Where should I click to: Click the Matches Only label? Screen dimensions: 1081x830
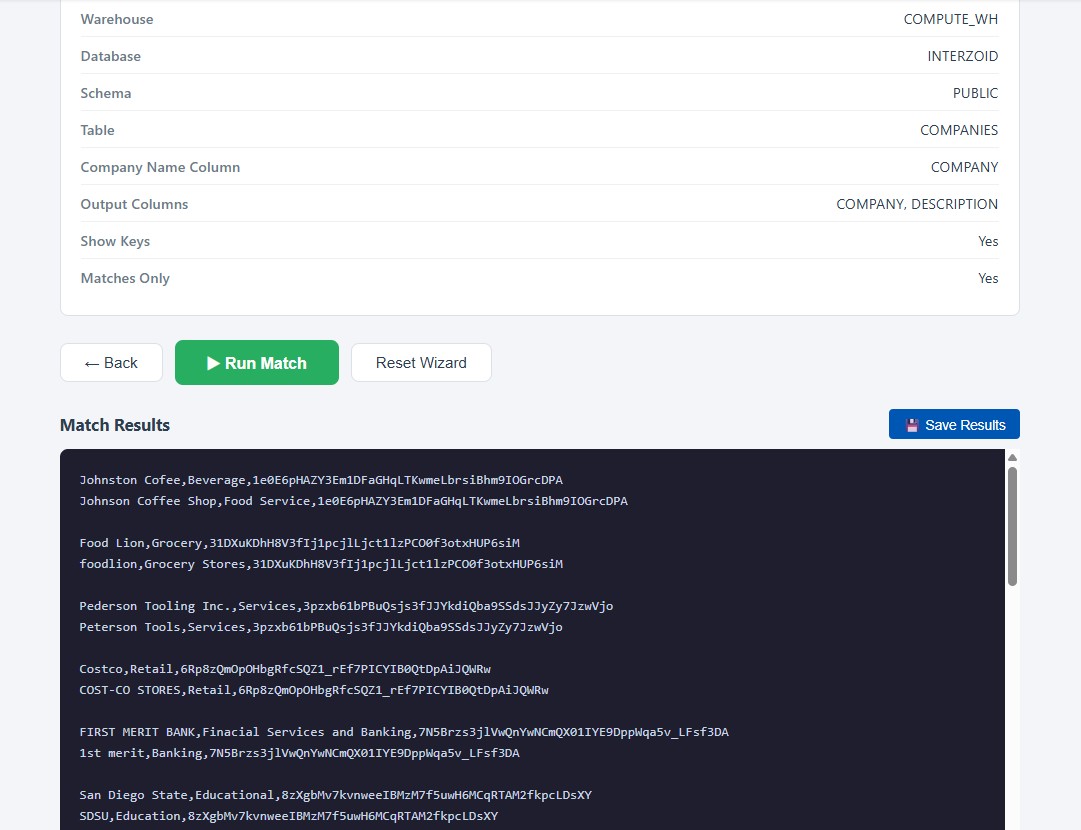coord(125,279)
